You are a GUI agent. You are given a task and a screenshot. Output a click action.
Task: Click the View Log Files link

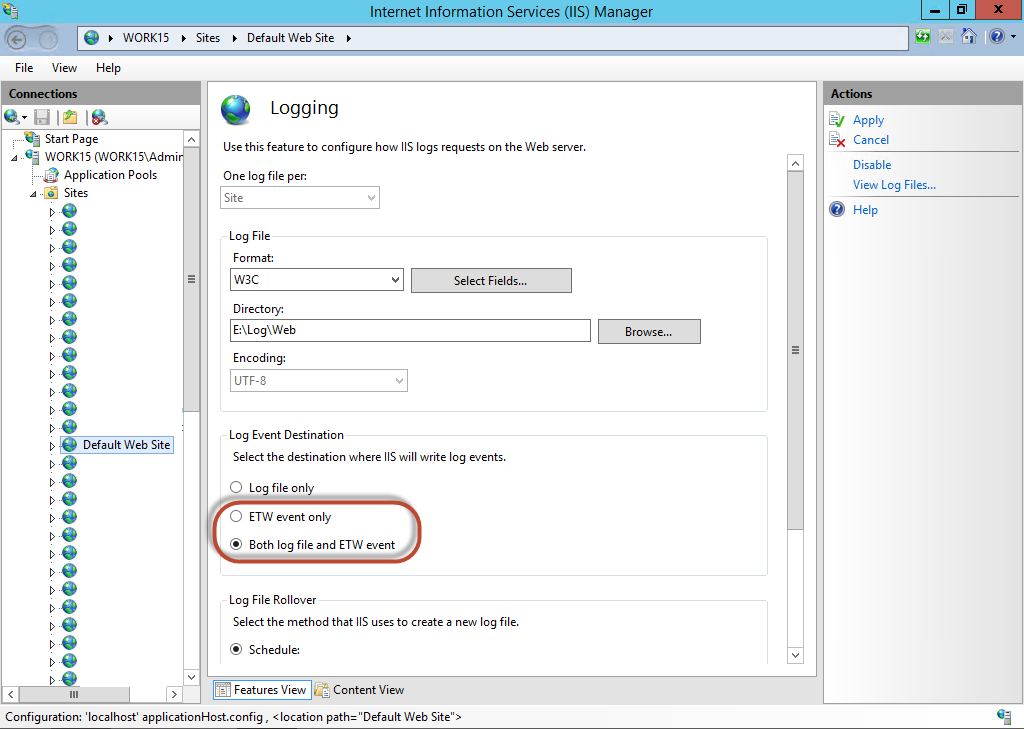tap(894, 185)
